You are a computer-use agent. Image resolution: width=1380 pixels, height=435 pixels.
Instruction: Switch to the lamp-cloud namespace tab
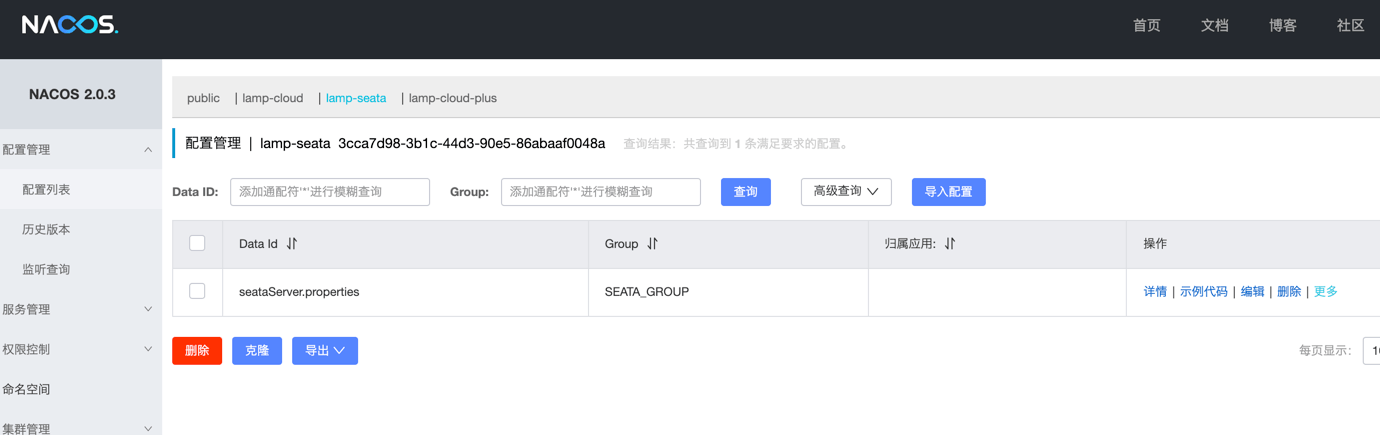[273, 98]
